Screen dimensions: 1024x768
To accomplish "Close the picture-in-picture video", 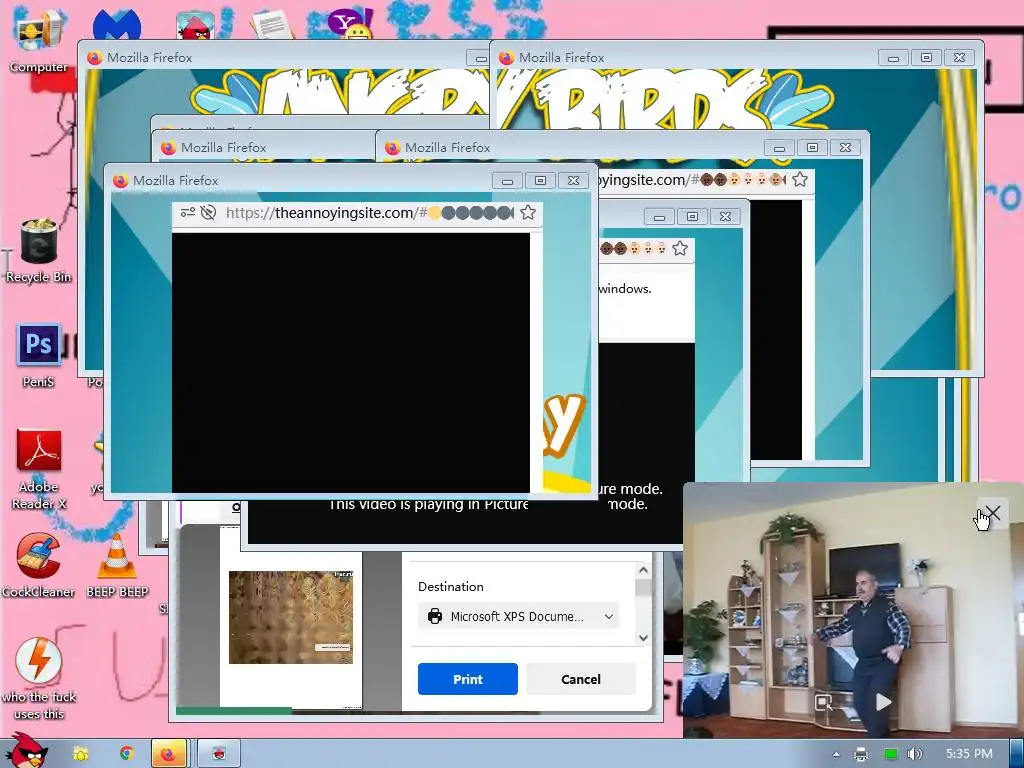I will pyautogui.click(x=993, y=513).
